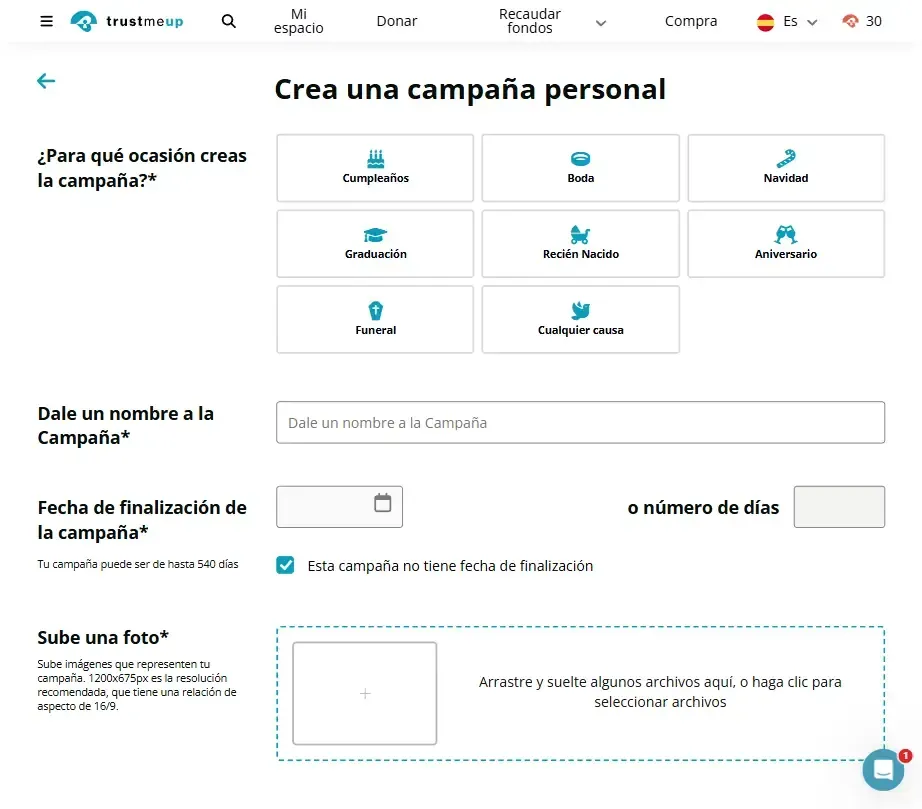Expand the Recaudar fondos dropdown arrow
This screenshot has width=922, height=809.
click(600, 23)
